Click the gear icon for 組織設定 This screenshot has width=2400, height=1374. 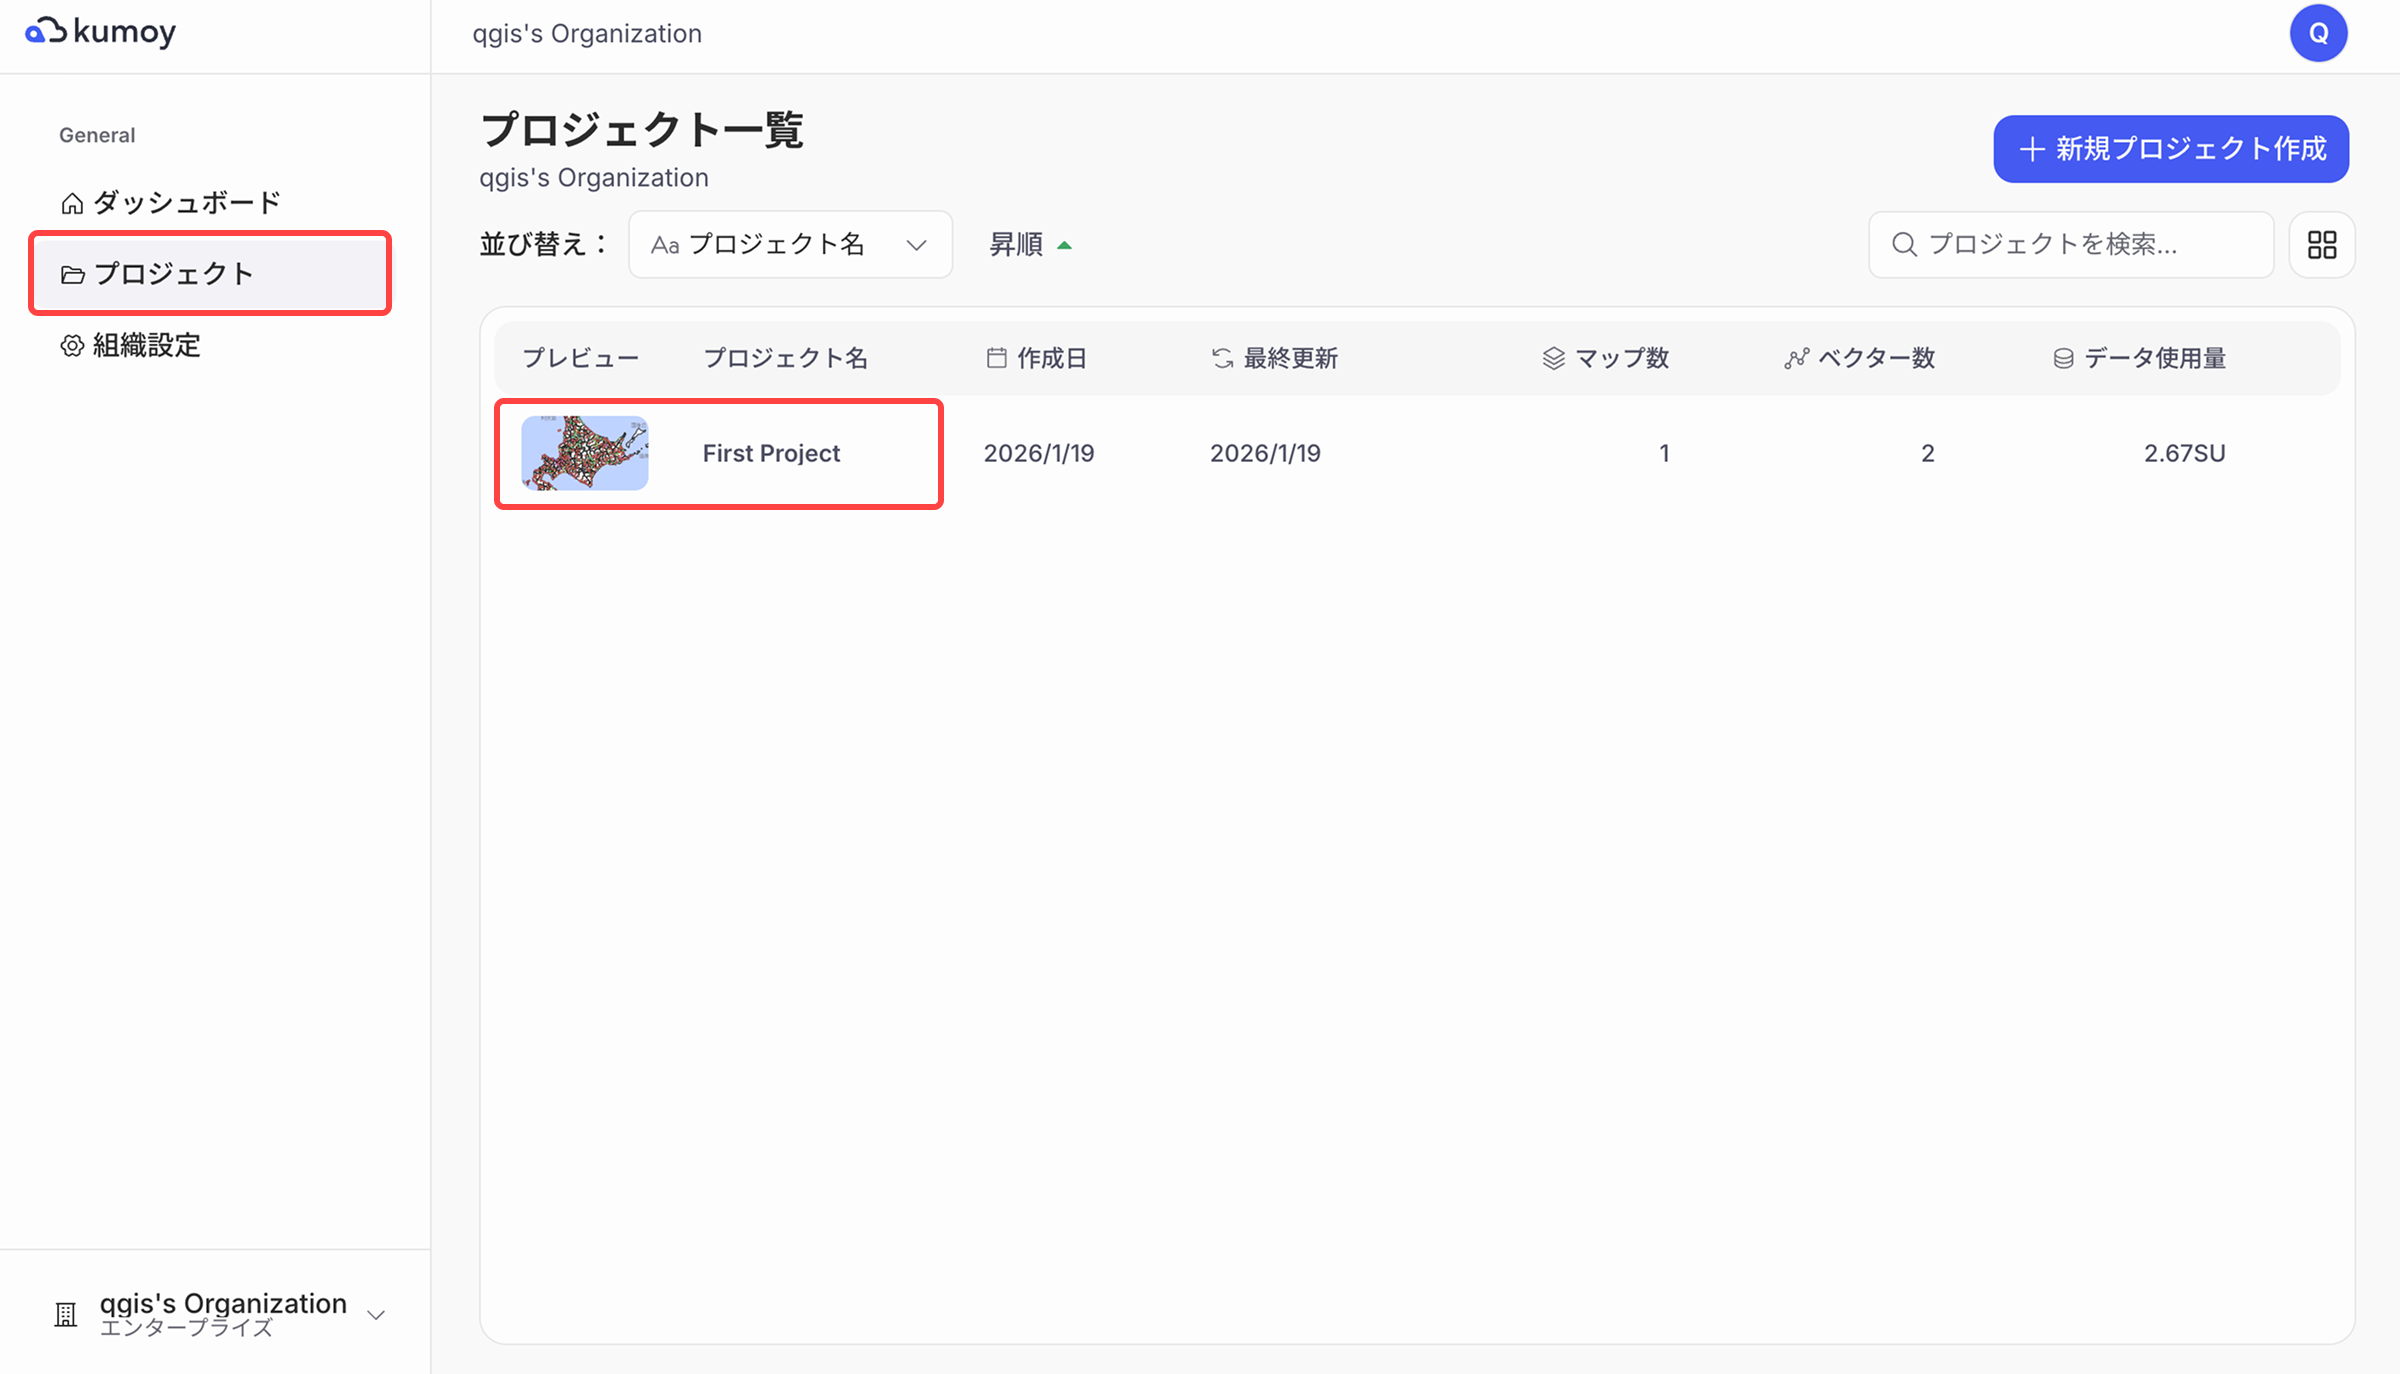(x=72, y=346)
